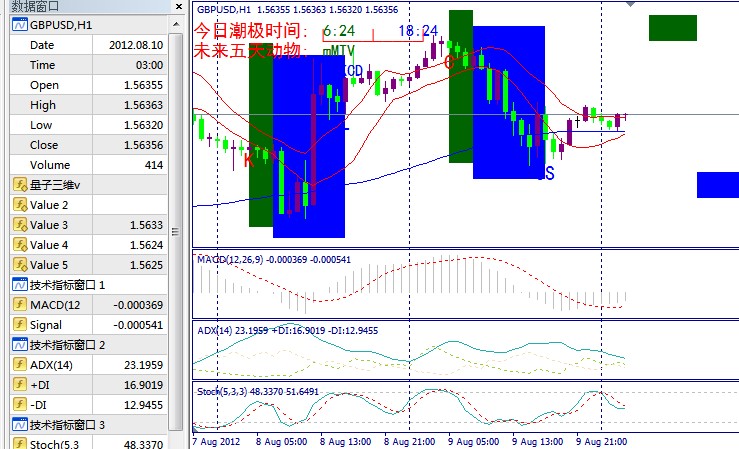Image resolution: width=739 pixels, height=449 pixels.
Task: Select the Date value 2012.08.10
Action: click(x=136, y=45)
